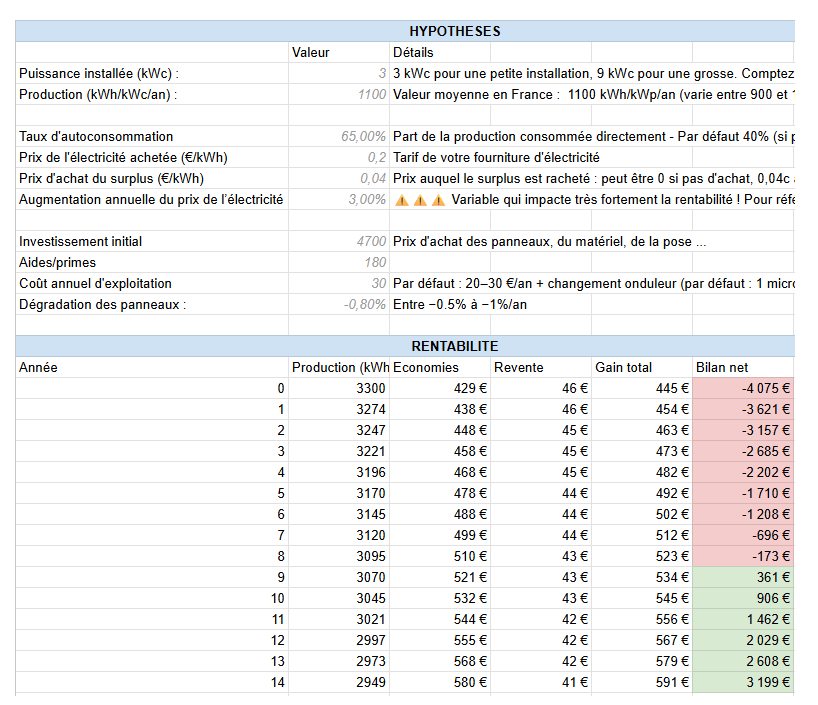The height and width of the screenshot is (705, 818).
Task: Click the first warning icon in the Augmentation annuelle row
Action: tap(401, 199)
